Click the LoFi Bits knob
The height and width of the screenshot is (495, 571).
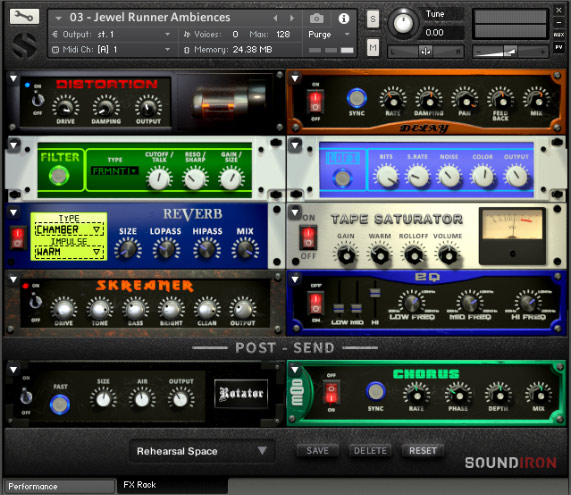pos(387,176)
